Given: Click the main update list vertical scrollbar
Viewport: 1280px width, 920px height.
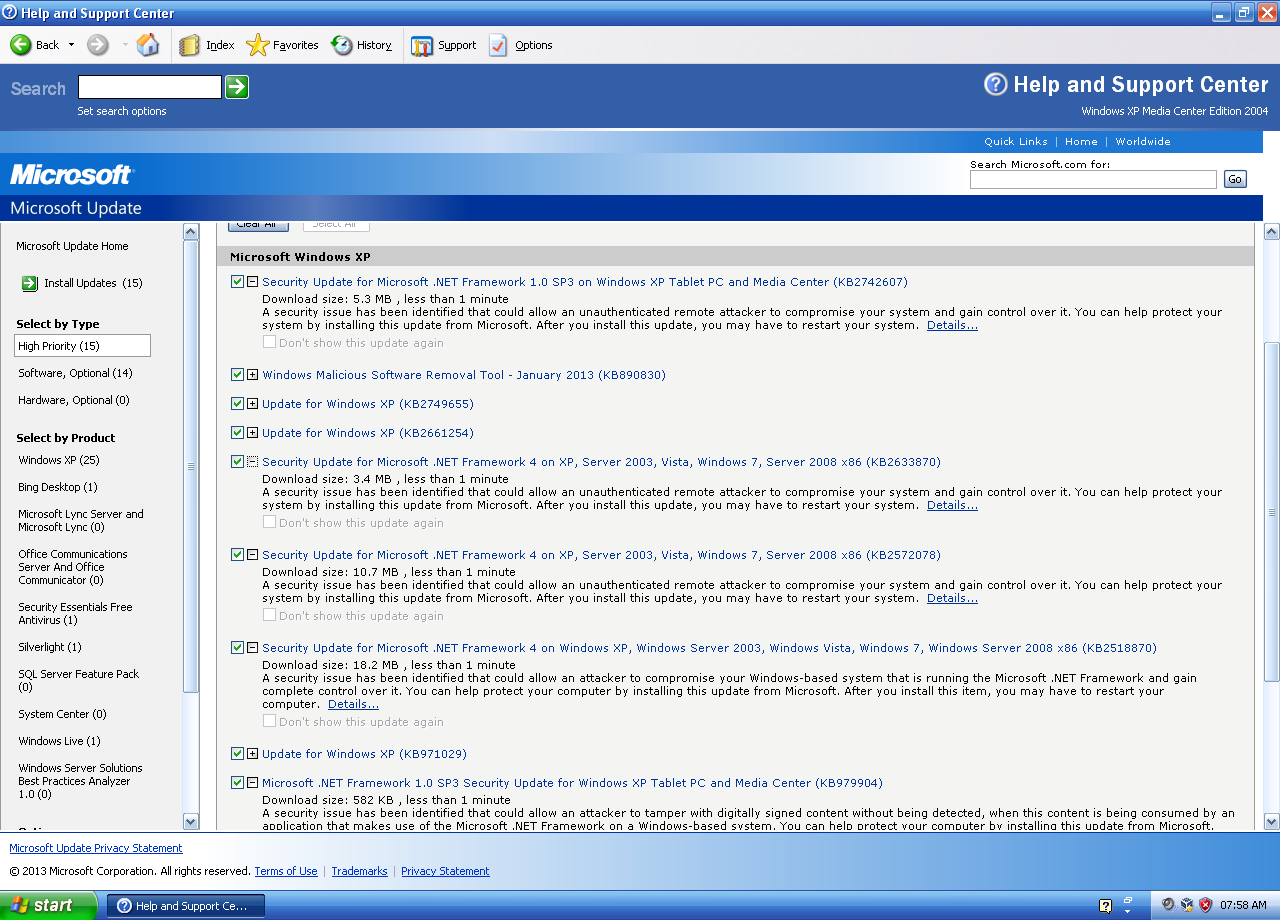Looking at the screenshot, I should tap(1271, 510).
